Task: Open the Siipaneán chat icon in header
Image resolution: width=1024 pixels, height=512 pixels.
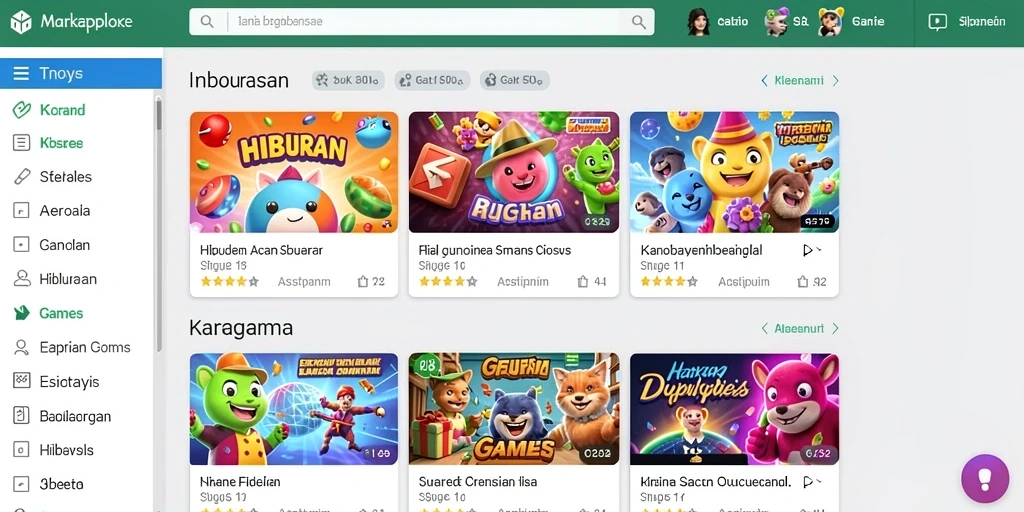Action: pos(937,22)
